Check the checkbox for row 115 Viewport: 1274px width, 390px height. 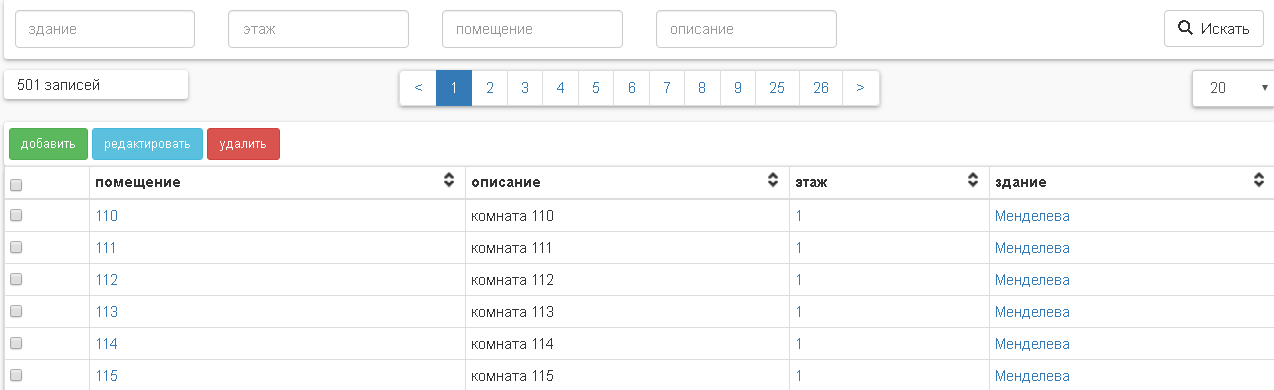pos(16,375)
